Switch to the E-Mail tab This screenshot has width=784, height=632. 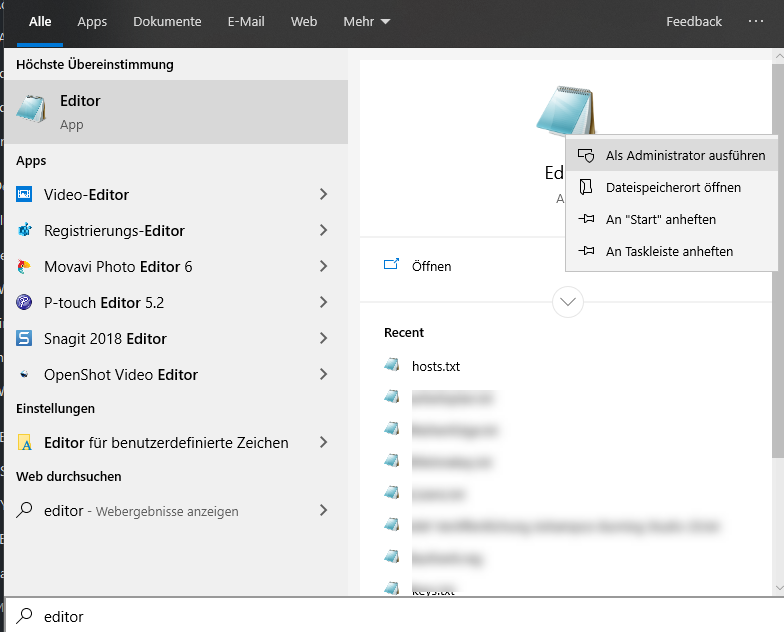click(246, 22)
